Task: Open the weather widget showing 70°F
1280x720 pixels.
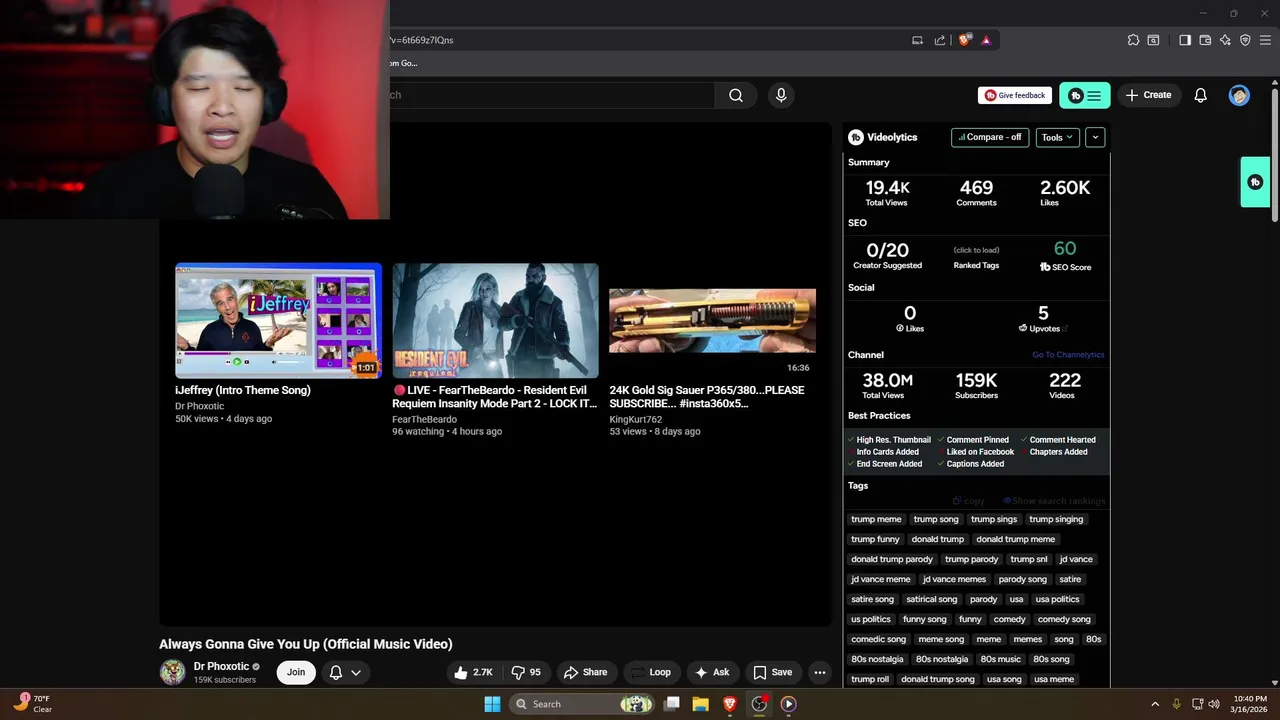Action: tap(32, 704)
